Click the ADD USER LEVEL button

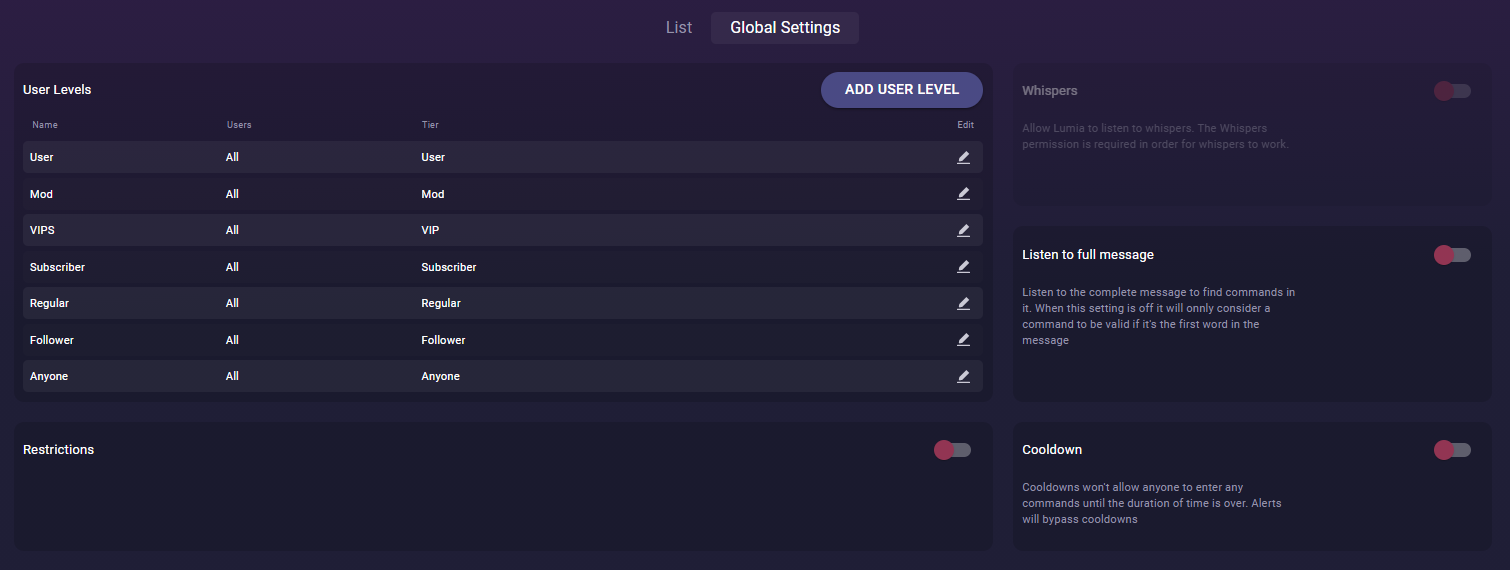click(902, 89)
